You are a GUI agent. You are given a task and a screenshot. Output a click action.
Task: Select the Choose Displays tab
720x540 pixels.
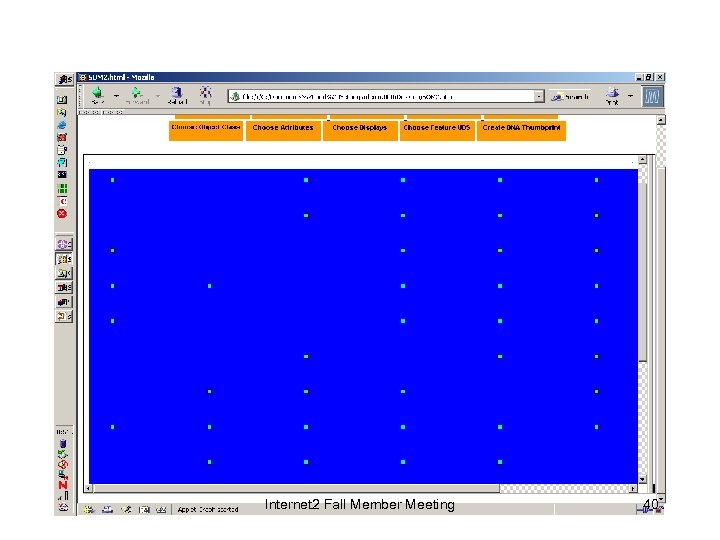click(360, 130)
